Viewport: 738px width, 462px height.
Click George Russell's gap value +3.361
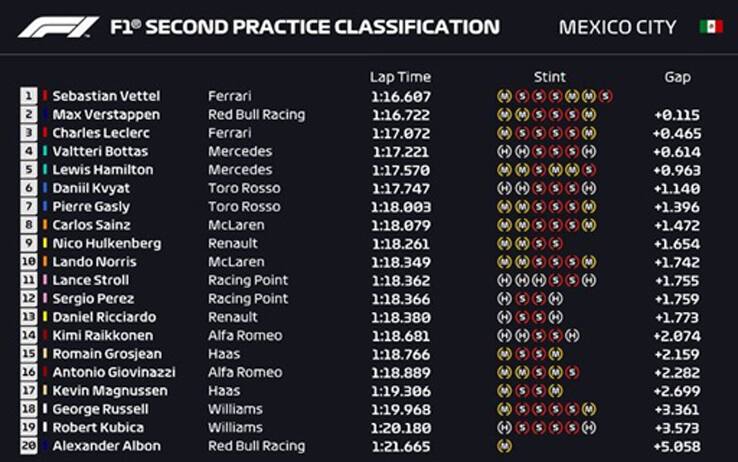[676, 408]
